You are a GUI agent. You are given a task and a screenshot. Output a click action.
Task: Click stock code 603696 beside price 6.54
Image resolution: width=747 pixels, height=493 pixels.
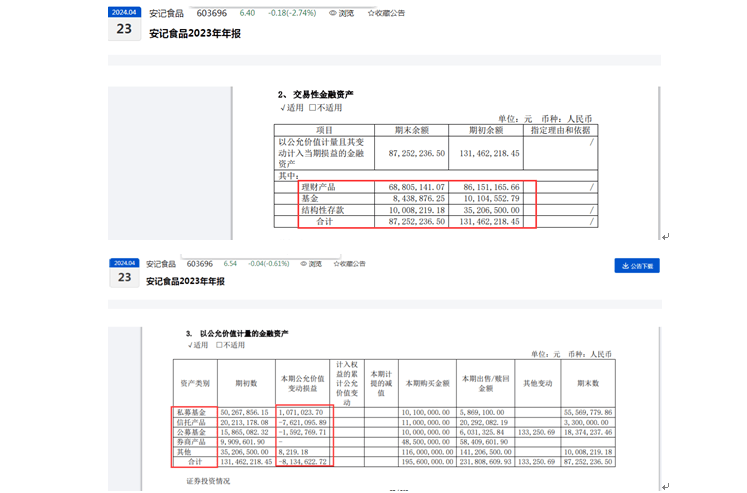200,264
